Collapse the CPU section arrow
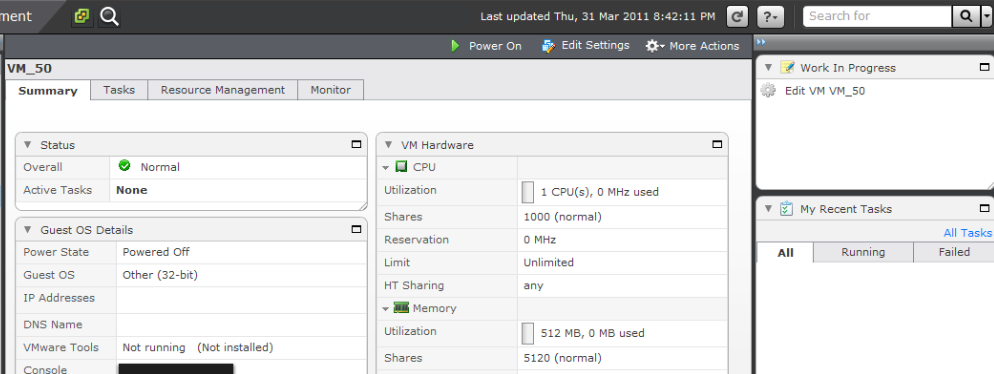The image size is (994, 374). 385,168
